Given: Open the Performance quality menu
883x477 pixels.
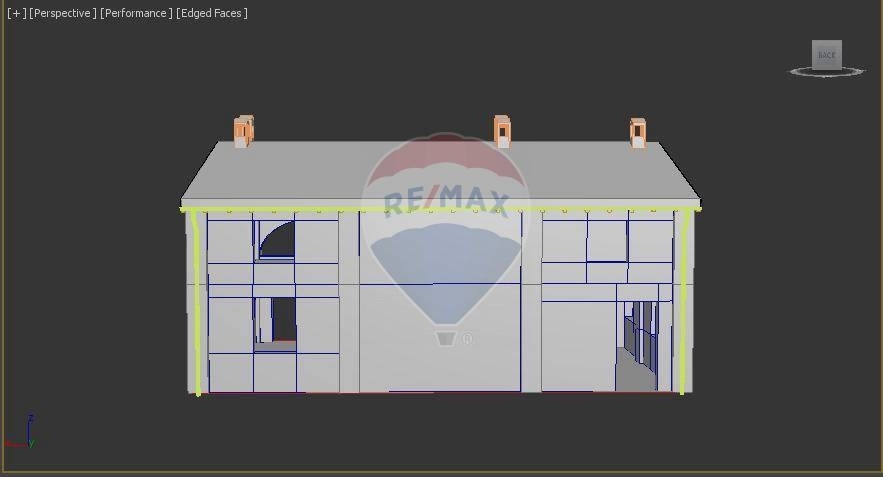Looking at the screenshot, I should 136,13.
